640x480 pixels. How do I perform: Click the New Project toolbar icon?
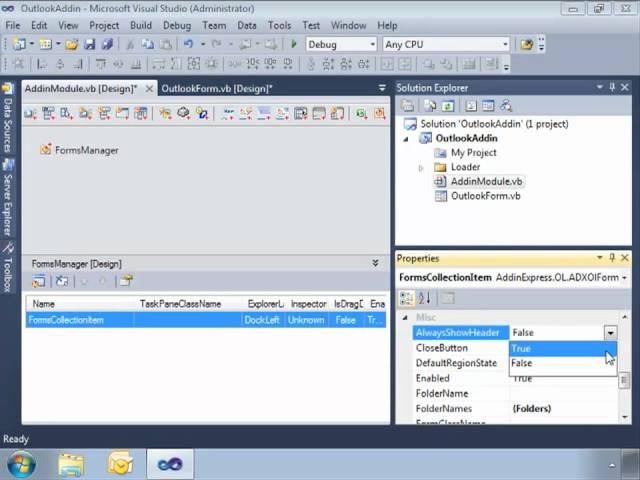tap(19, 44)
